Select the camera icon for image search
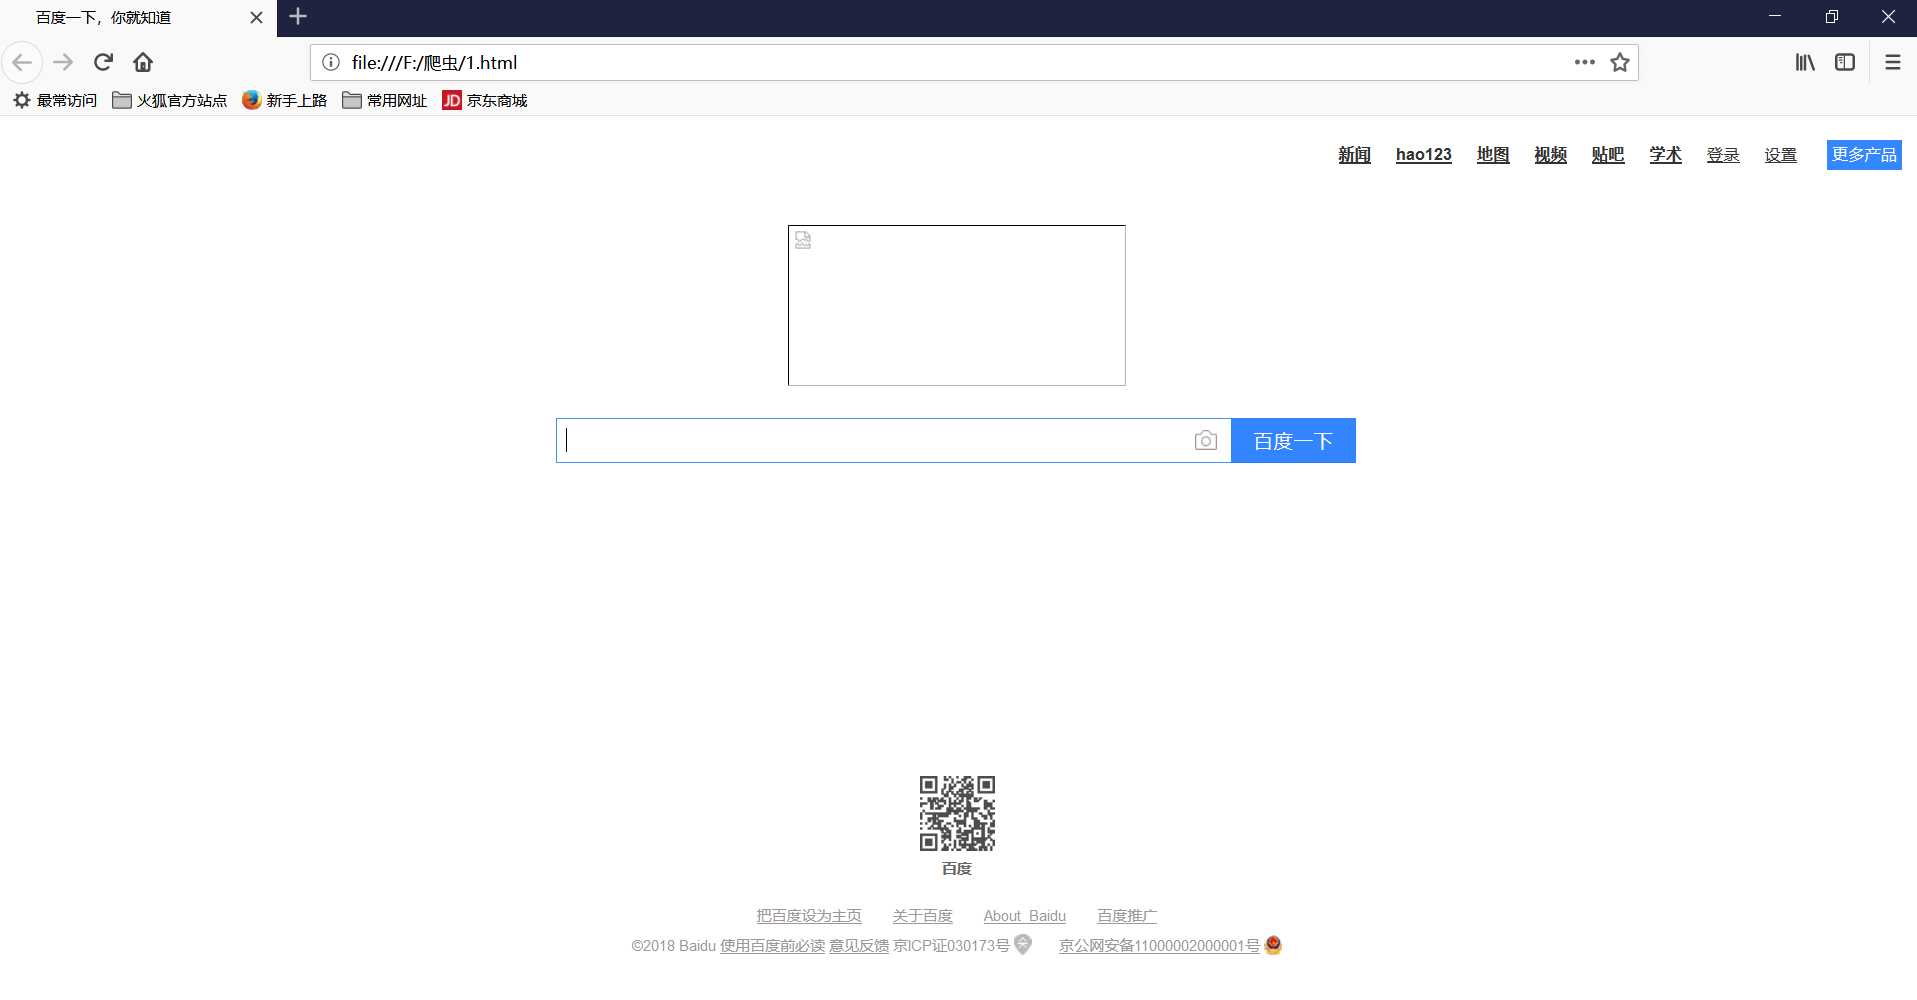Screen dimensions: 1917x1000 pos(1205,440)
